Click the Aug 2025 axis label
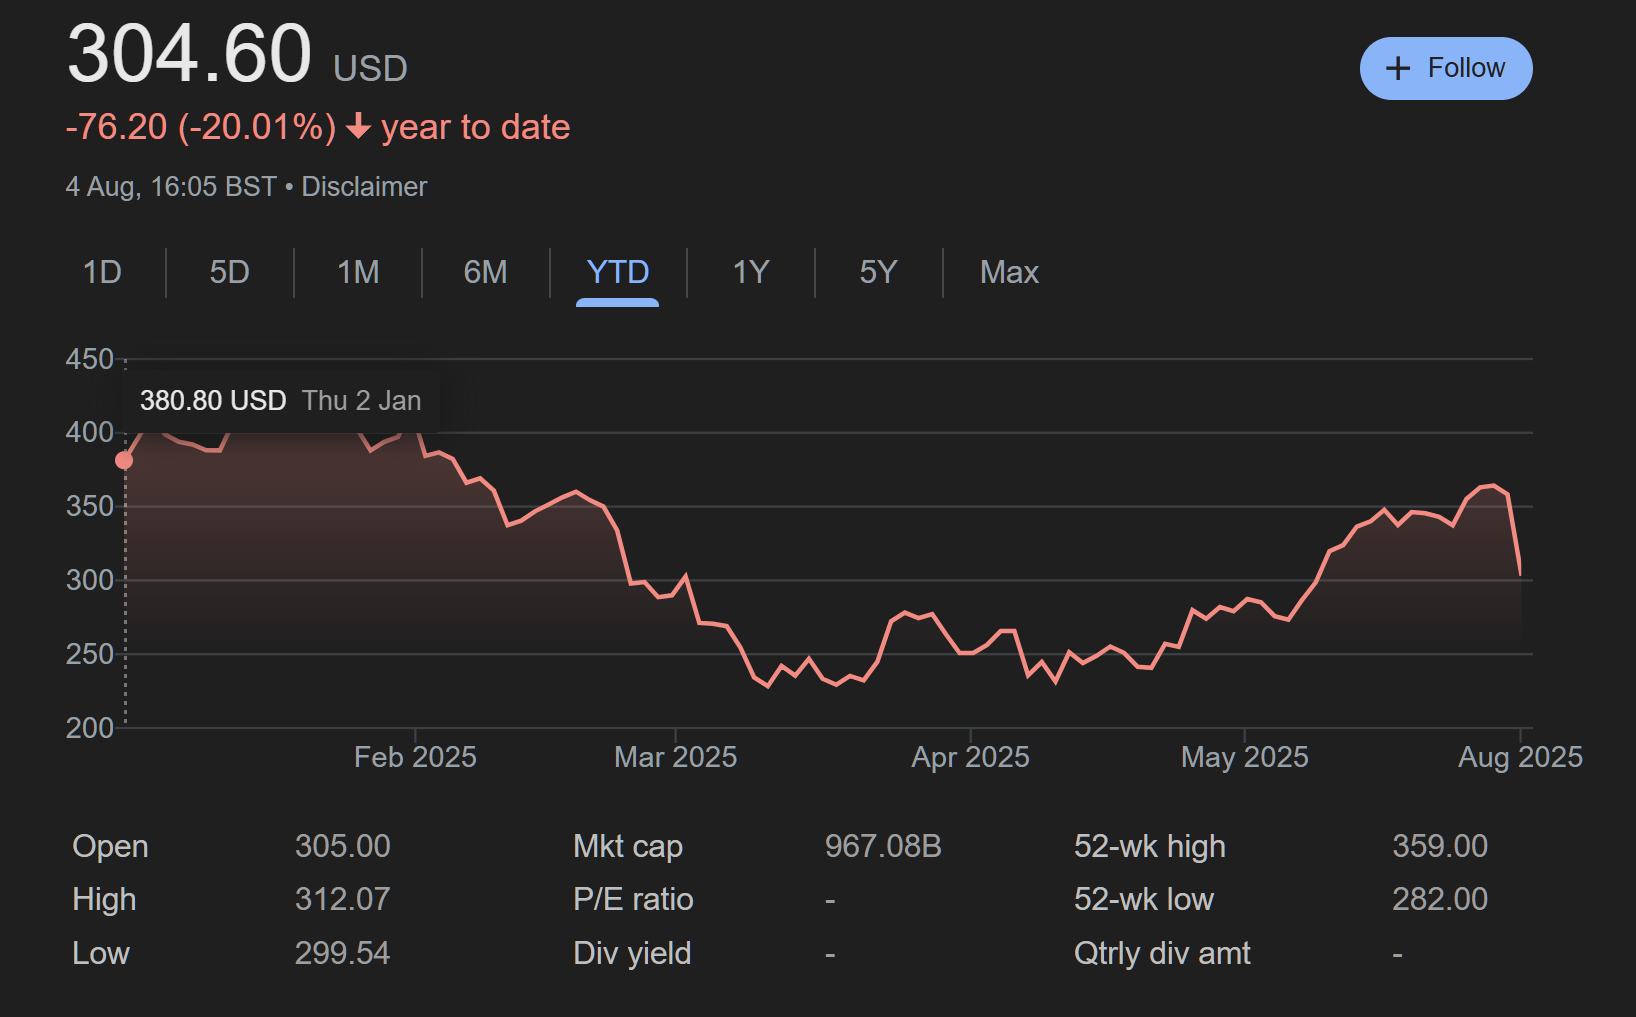The height and width of the screenshot is (1017, 1636). [x=1519, y=757]
